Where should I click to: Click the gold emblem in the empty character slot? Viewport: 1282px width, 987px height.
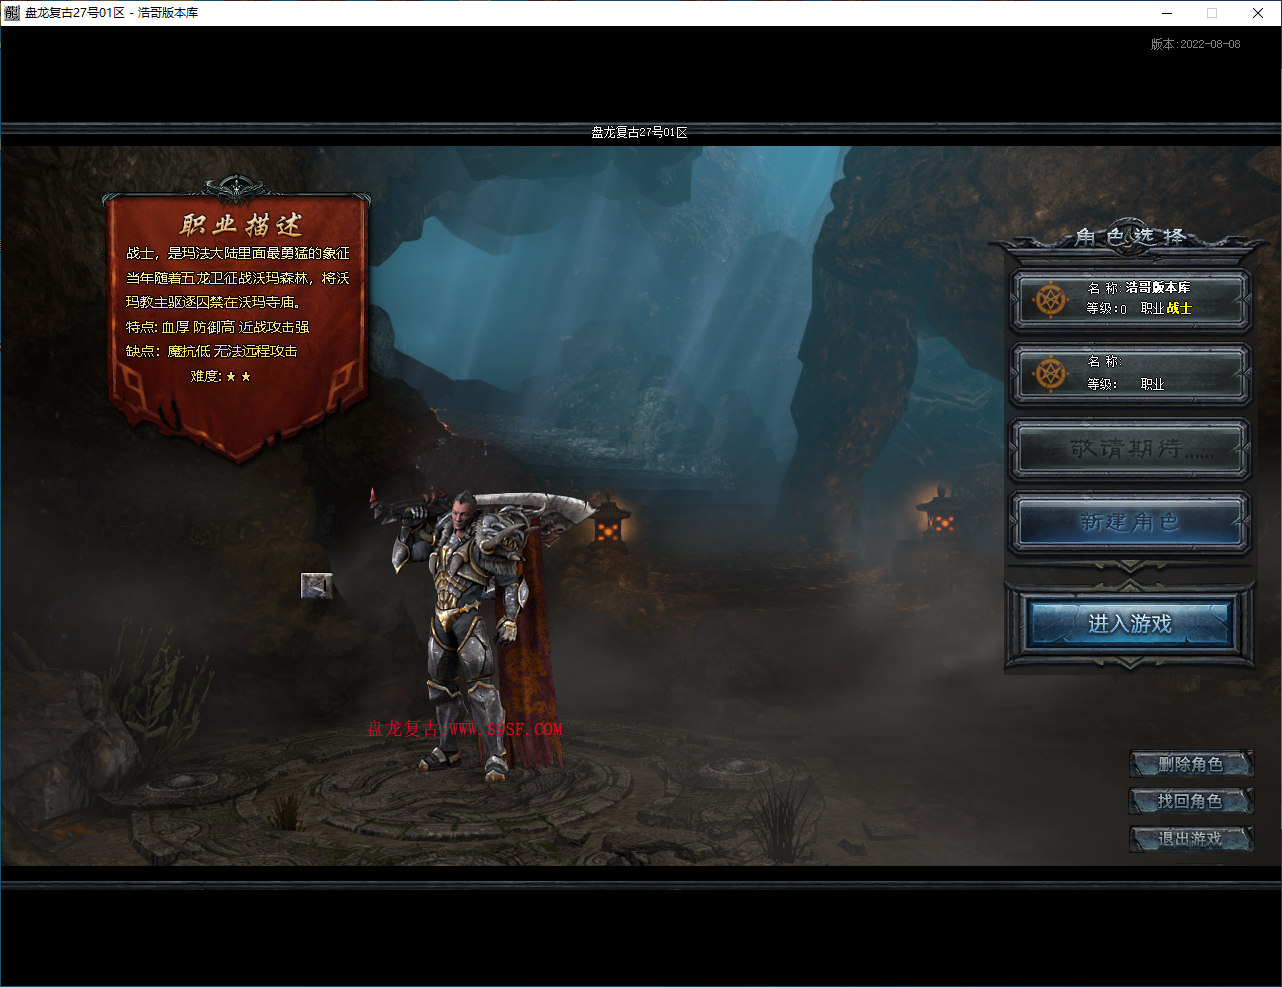coord(1051,374)
